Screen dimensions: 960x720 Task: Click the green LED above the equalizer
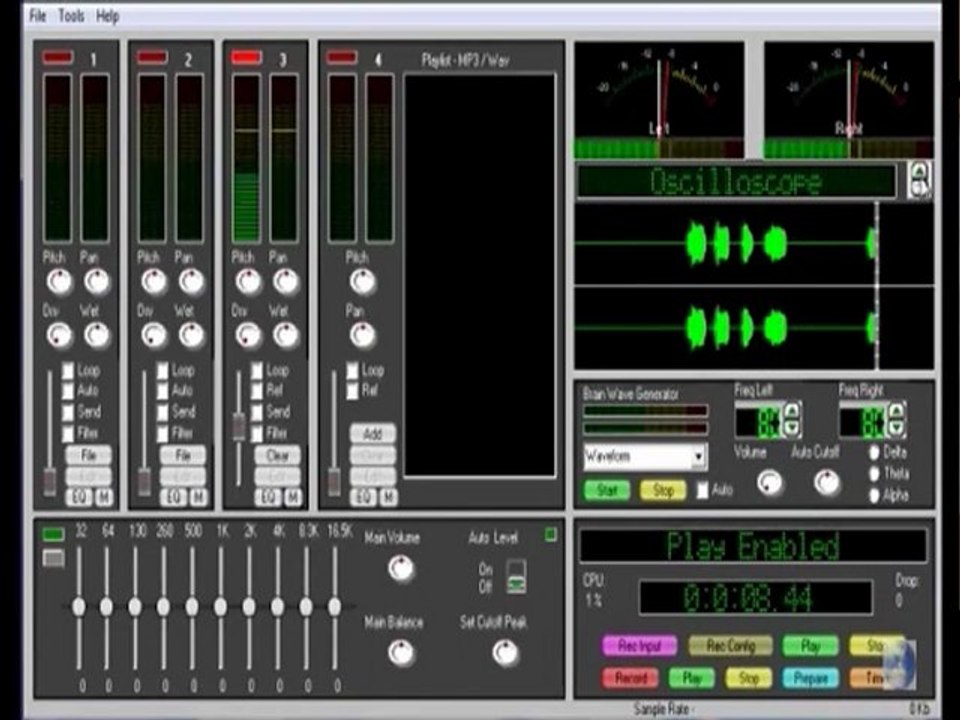[x=53, y=535]
